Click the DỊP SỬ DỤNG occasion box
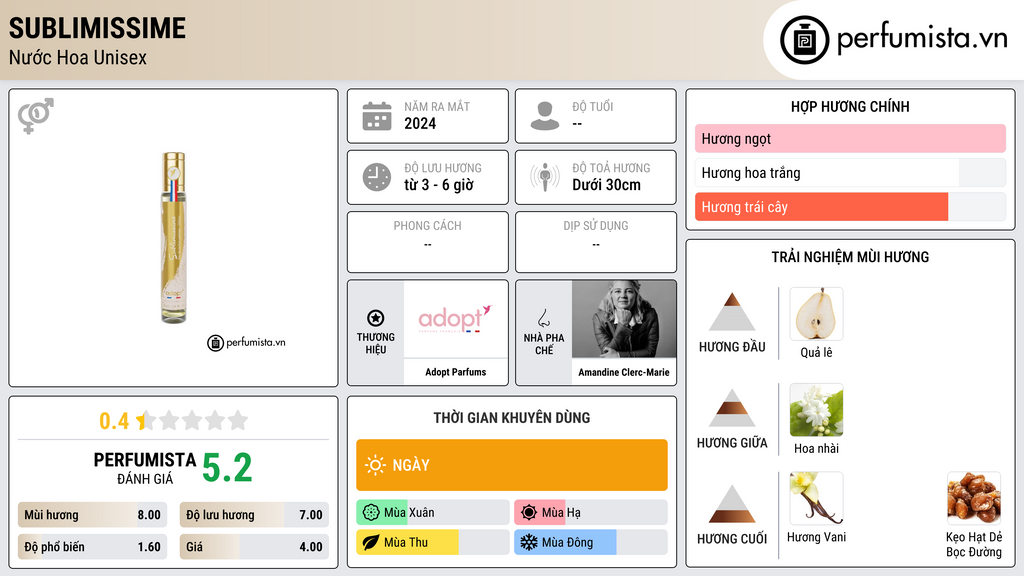This screenshot has height=576, width=1024. point(596,242)
